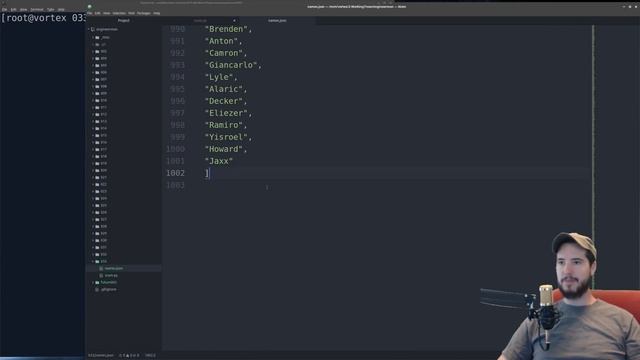Open the Find menu in Atom
The image size is (640, 360).
[131, 13]
